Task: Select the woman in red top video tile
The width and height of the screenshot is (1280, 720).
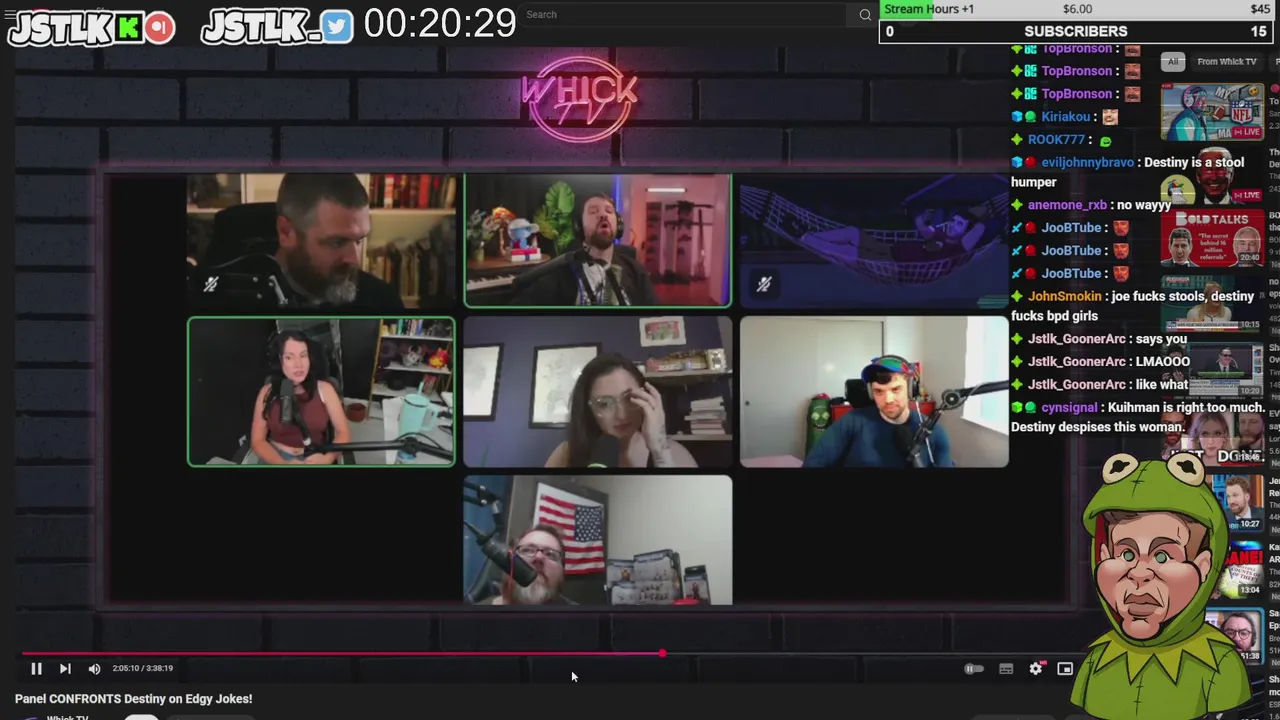Action: [x=321, y=392]
